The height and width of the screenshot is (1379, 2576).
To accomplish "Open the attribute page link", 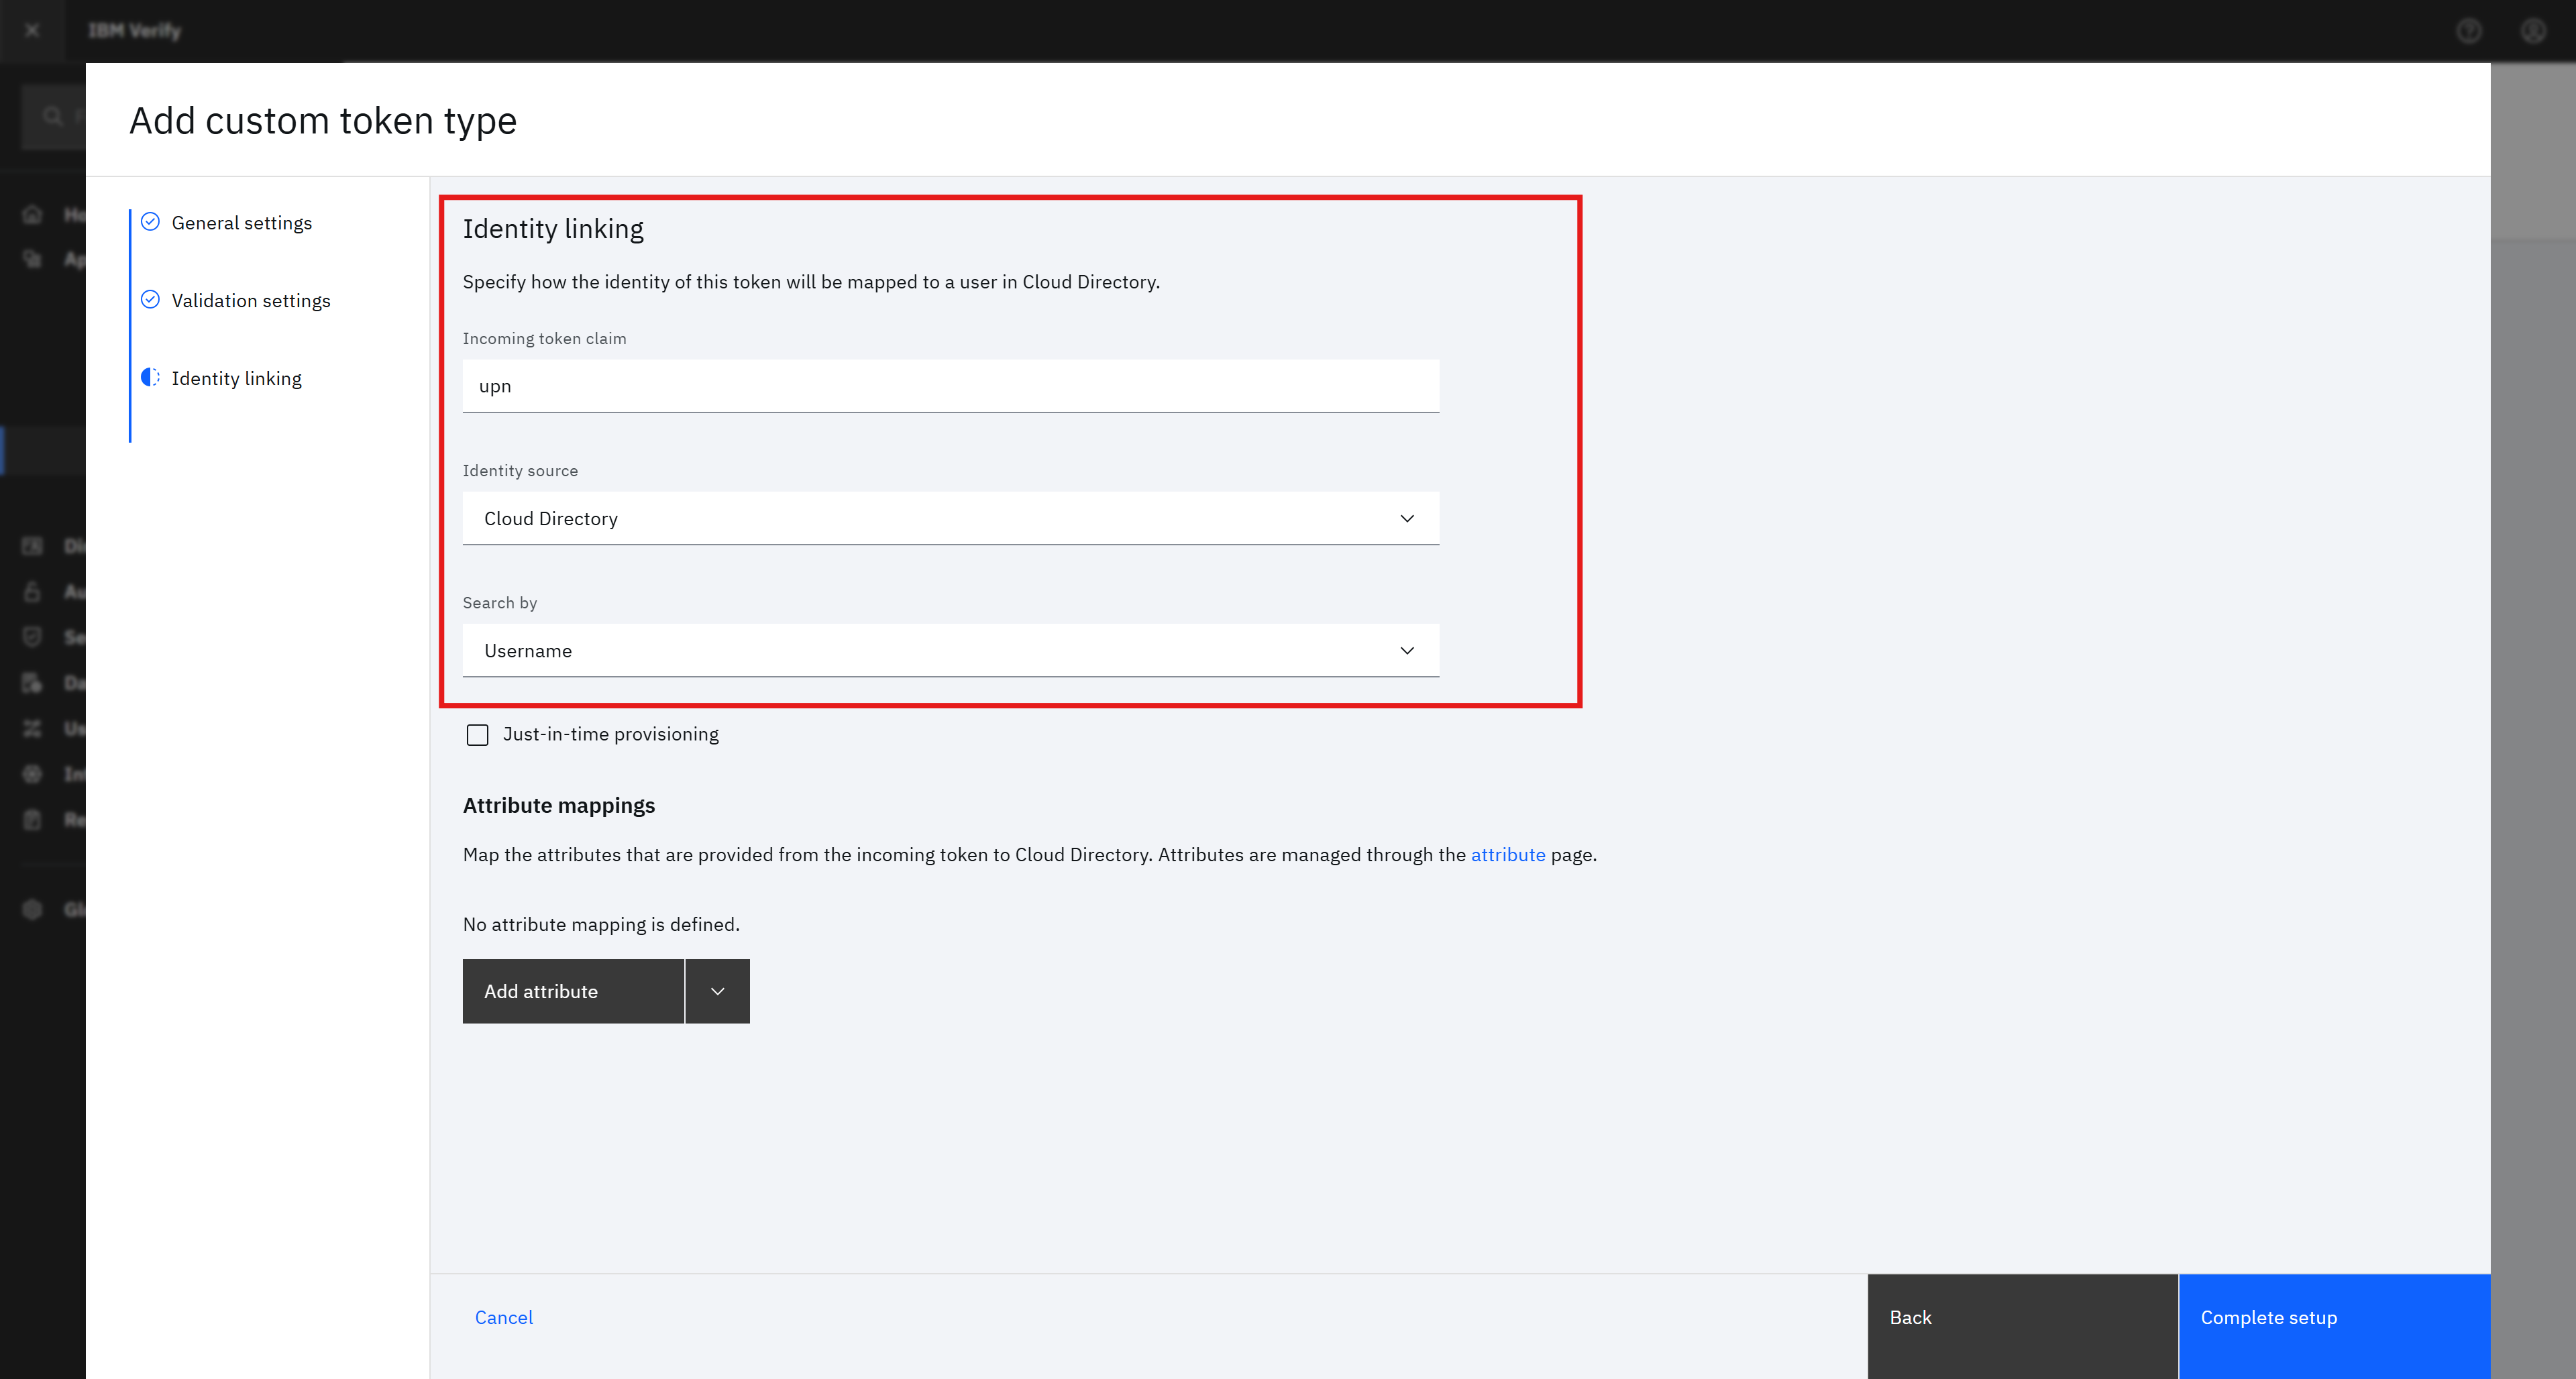I will pyautogui.click(x=1507, y=855).
